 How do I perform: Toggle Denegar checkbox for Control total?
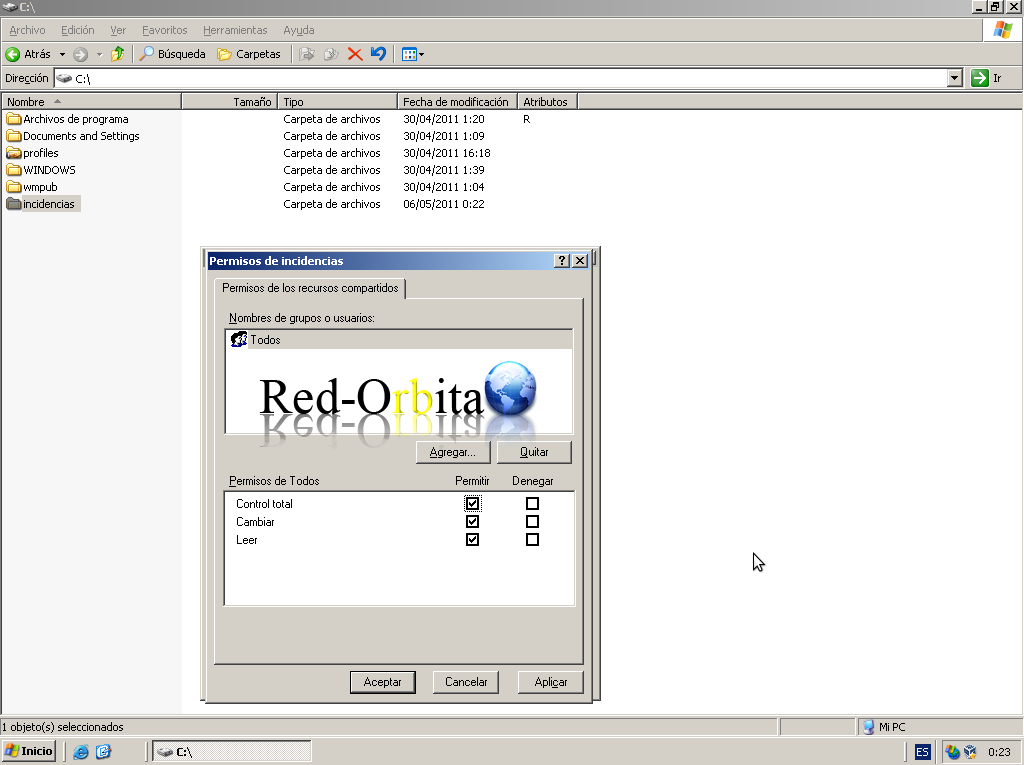point(532,504)
